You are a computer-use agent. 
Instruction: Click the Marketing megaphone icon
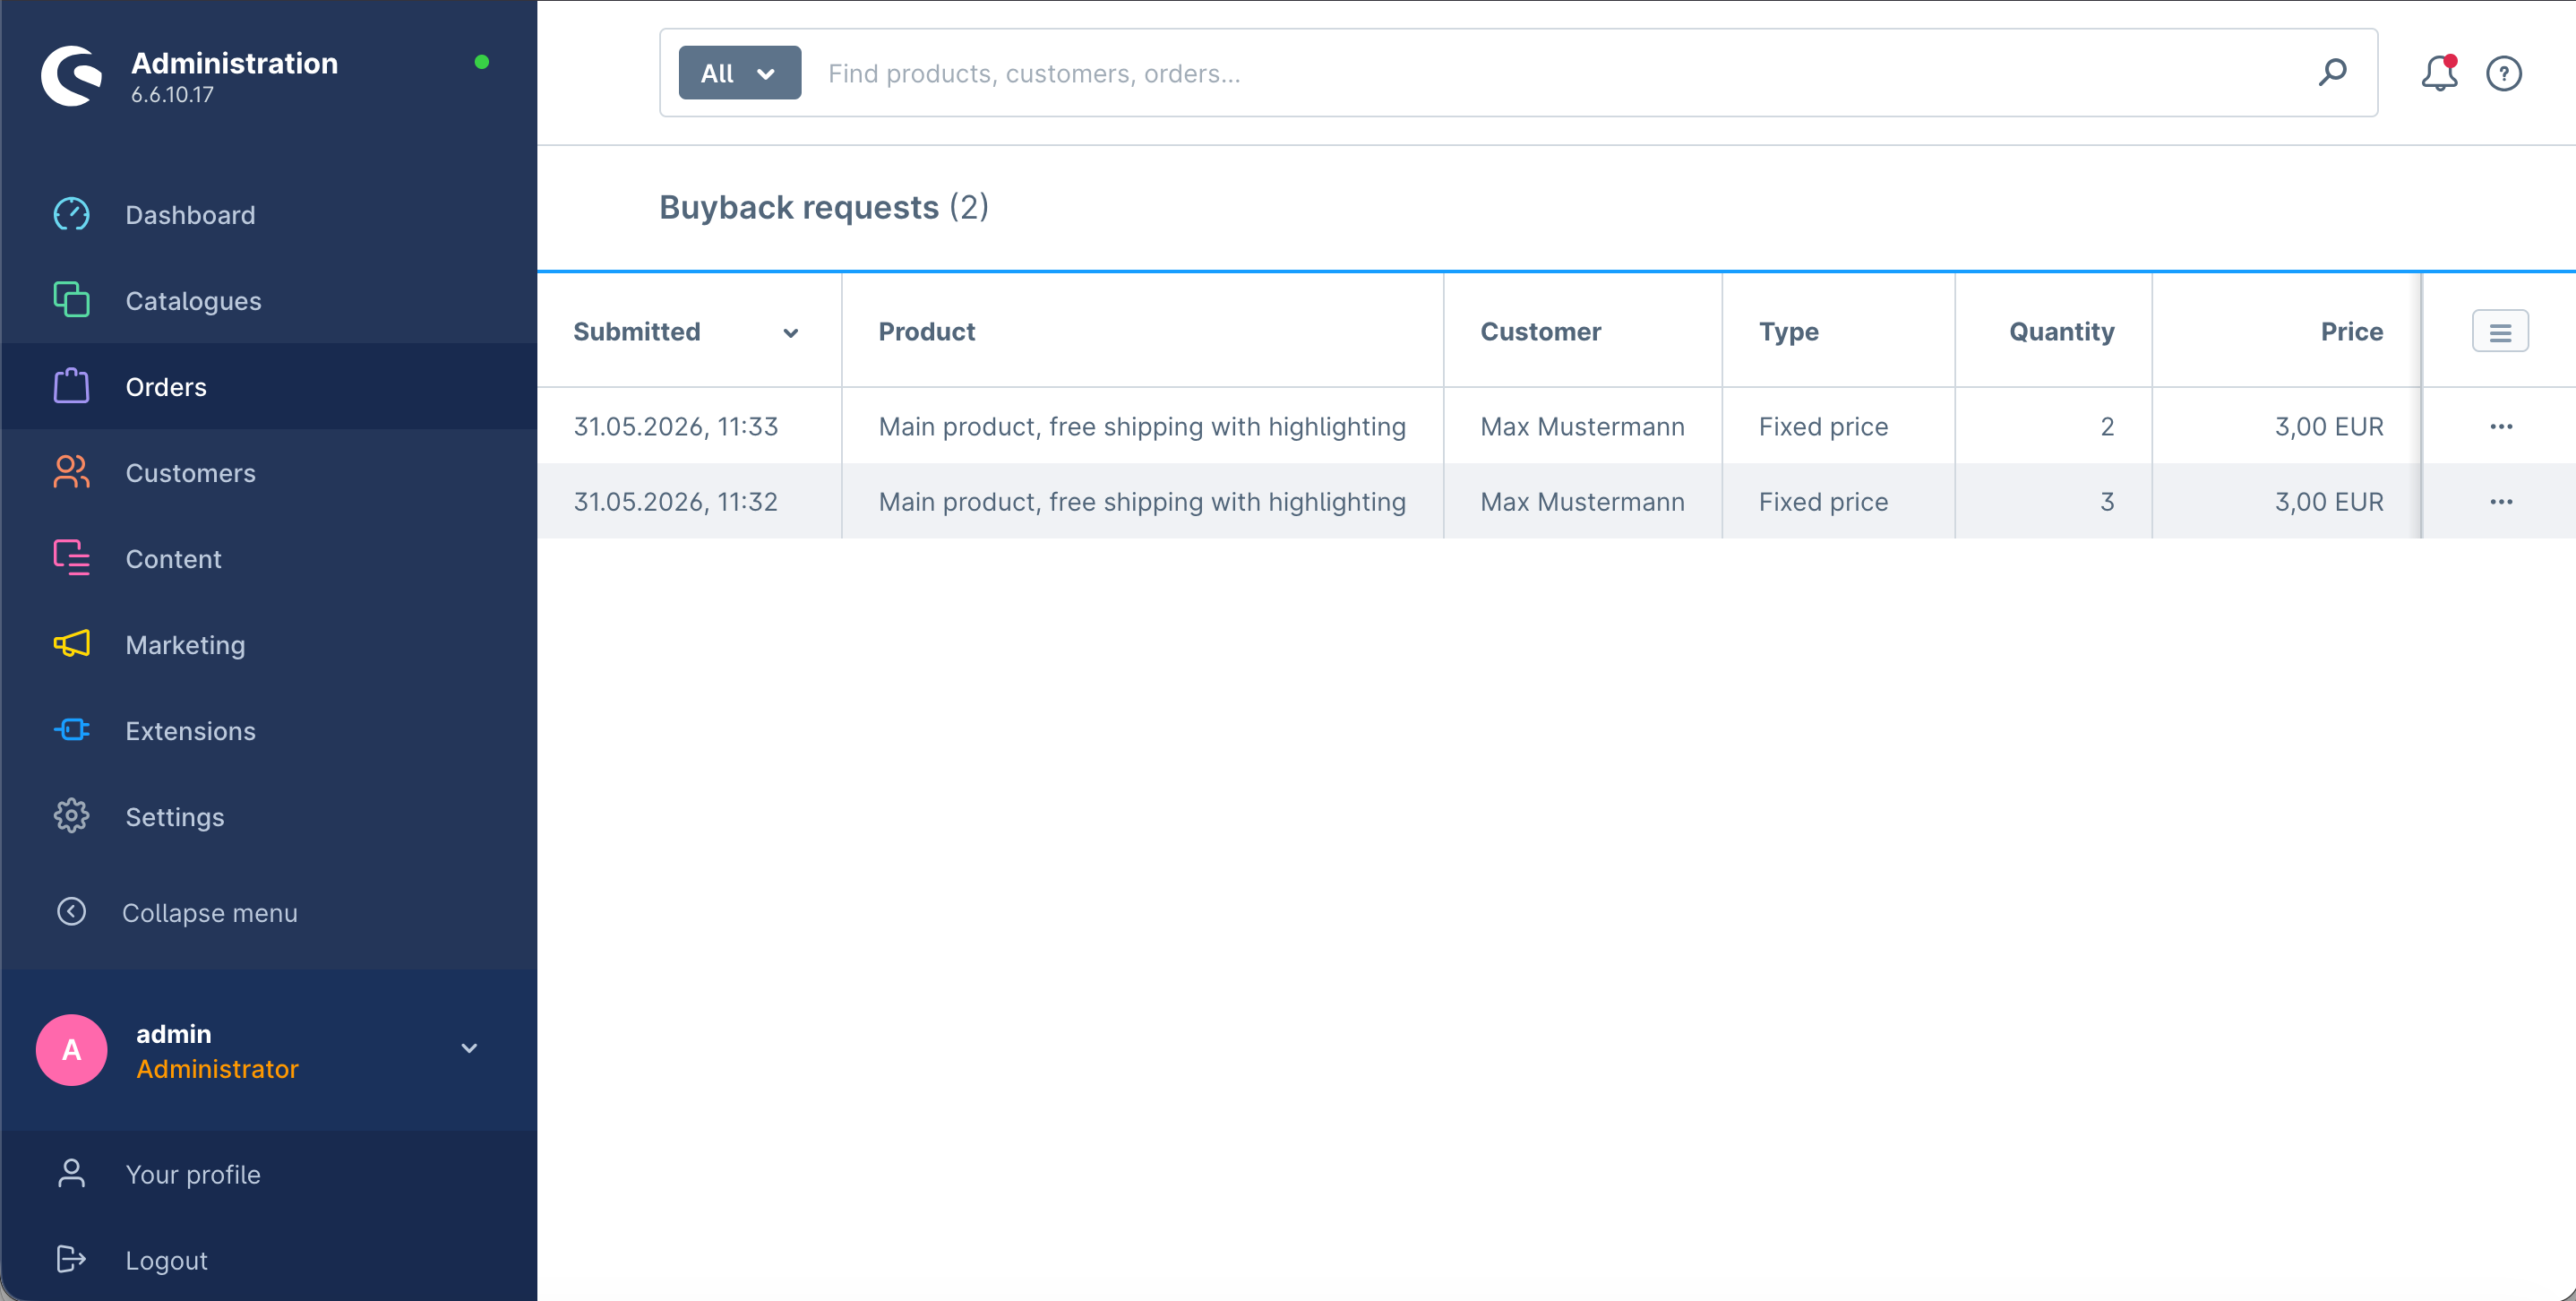point(71,644)
